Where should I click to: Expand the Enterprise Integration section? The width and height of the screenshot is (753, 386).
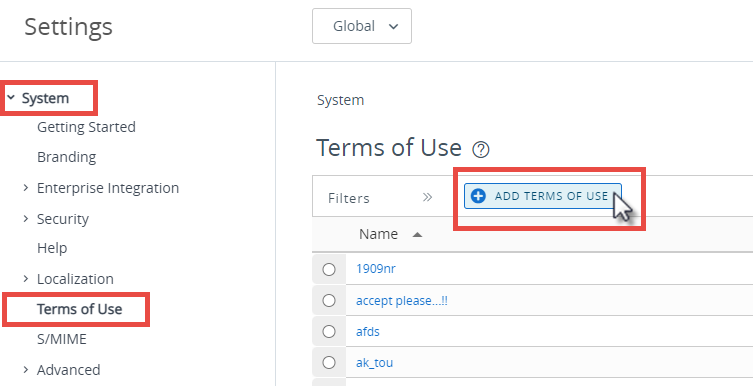coord(26,188)
